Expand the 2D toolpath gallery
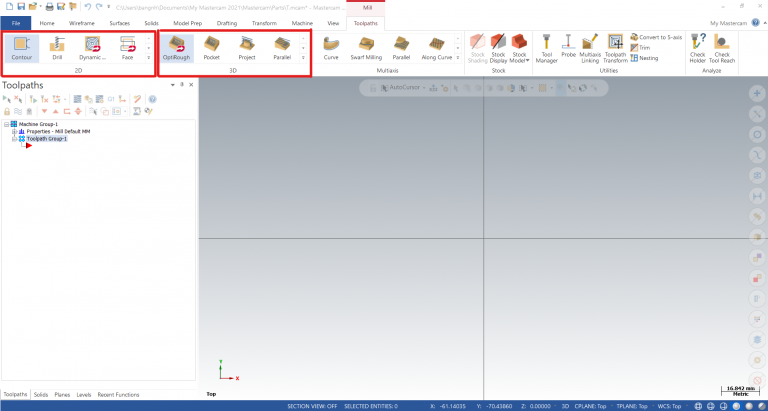This screenshot has width=768, height=411. coord(148,58)
